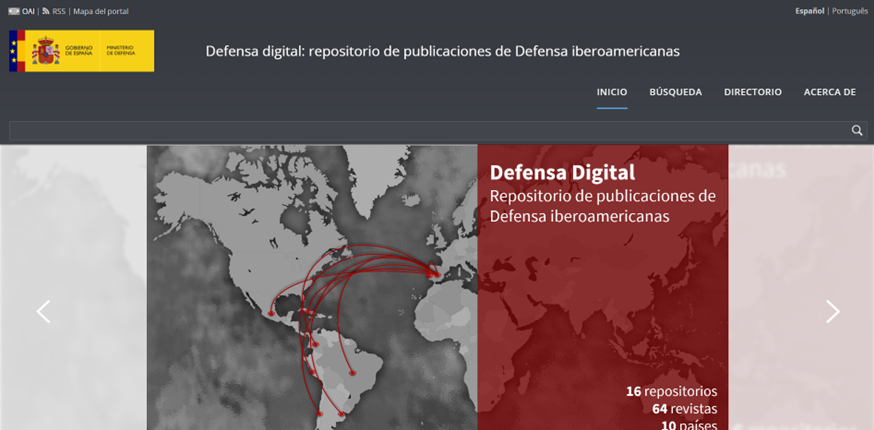The width and height of the screenshot is (874, 430).
Task: Open the Mapa del portal link
Action: coord(100,11)
